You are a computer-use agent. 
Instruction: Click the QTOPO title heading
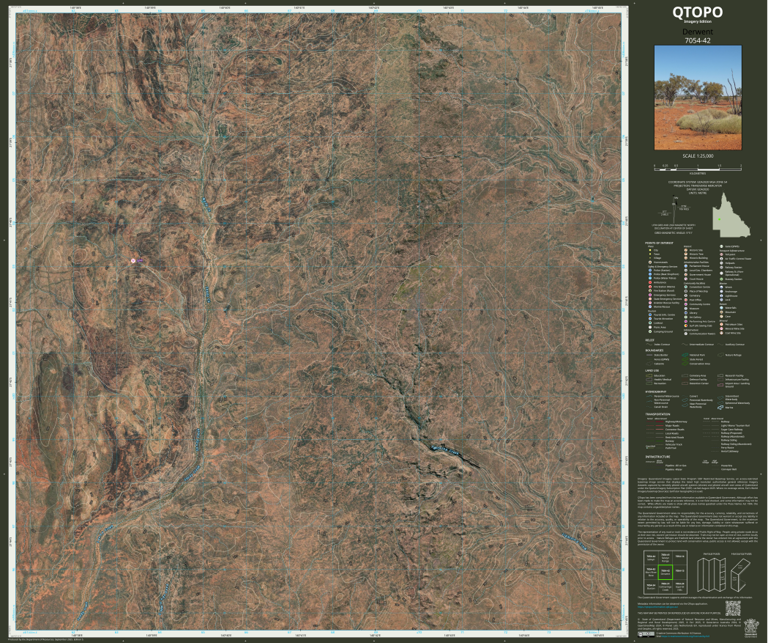point(697,12)
